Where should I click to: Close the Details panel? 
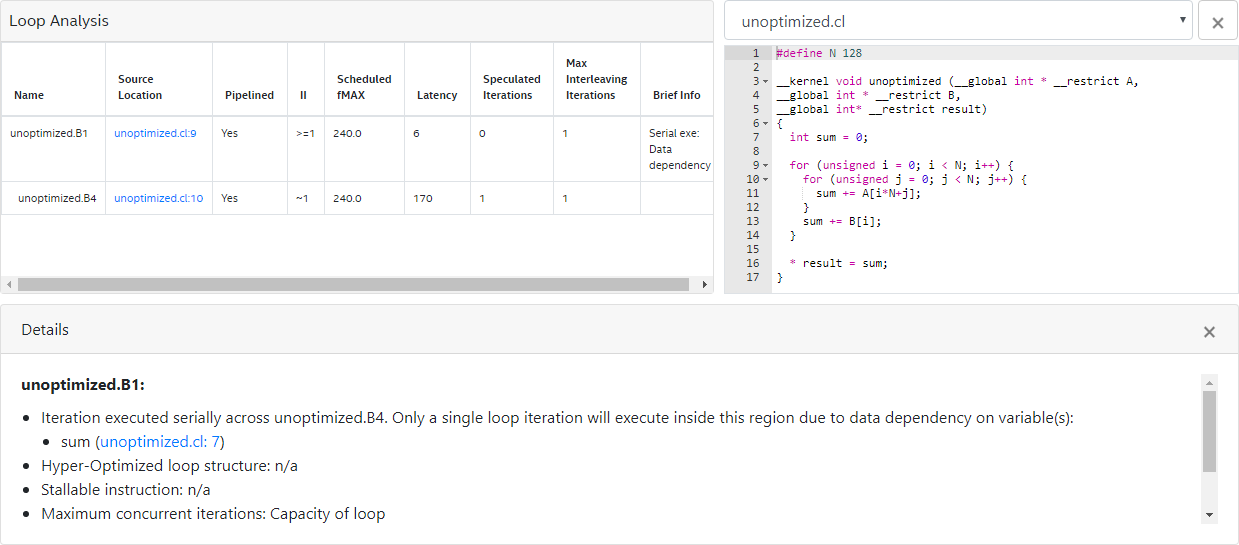tap(1209, 331)
